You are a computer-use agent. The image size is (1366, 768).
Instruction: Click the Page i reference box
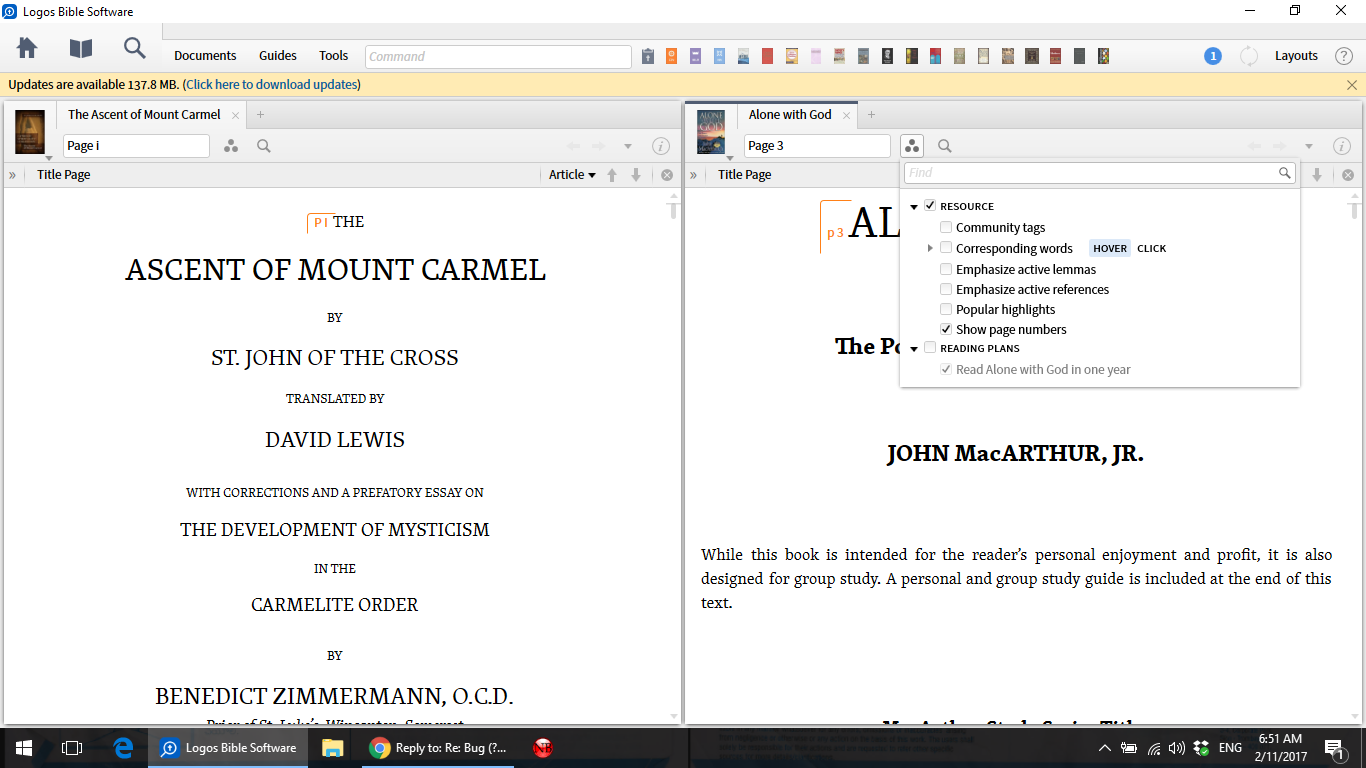point(136,146)
